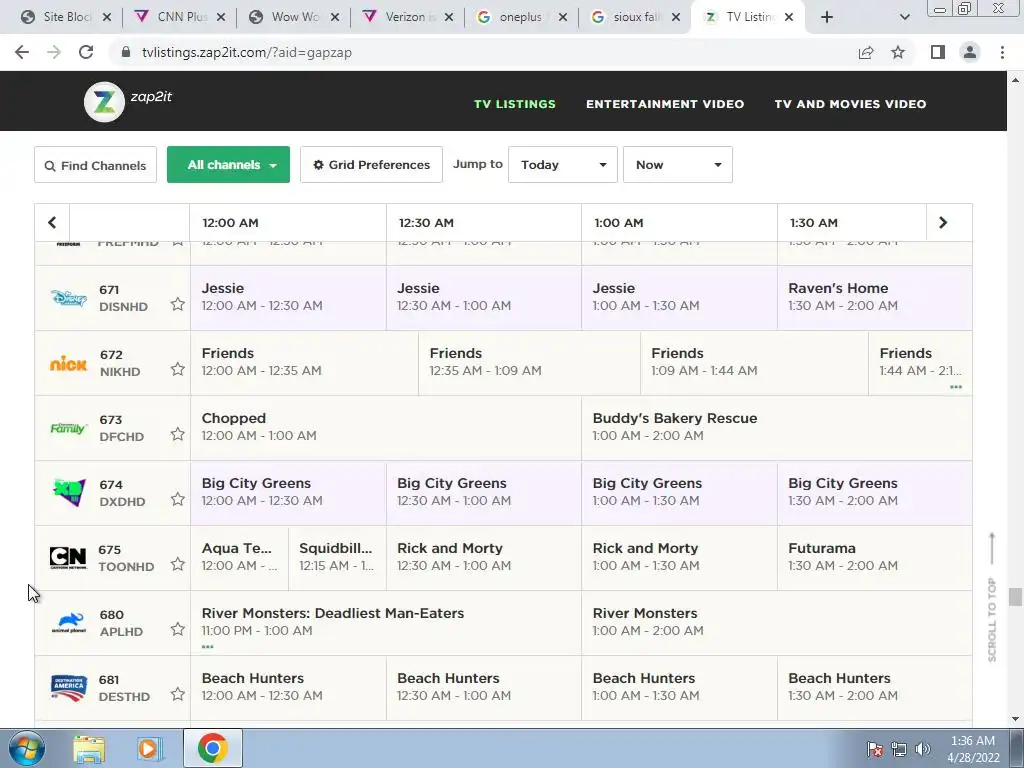
Task: Click the Nick logo for channel 672
Action: [69, 364]
